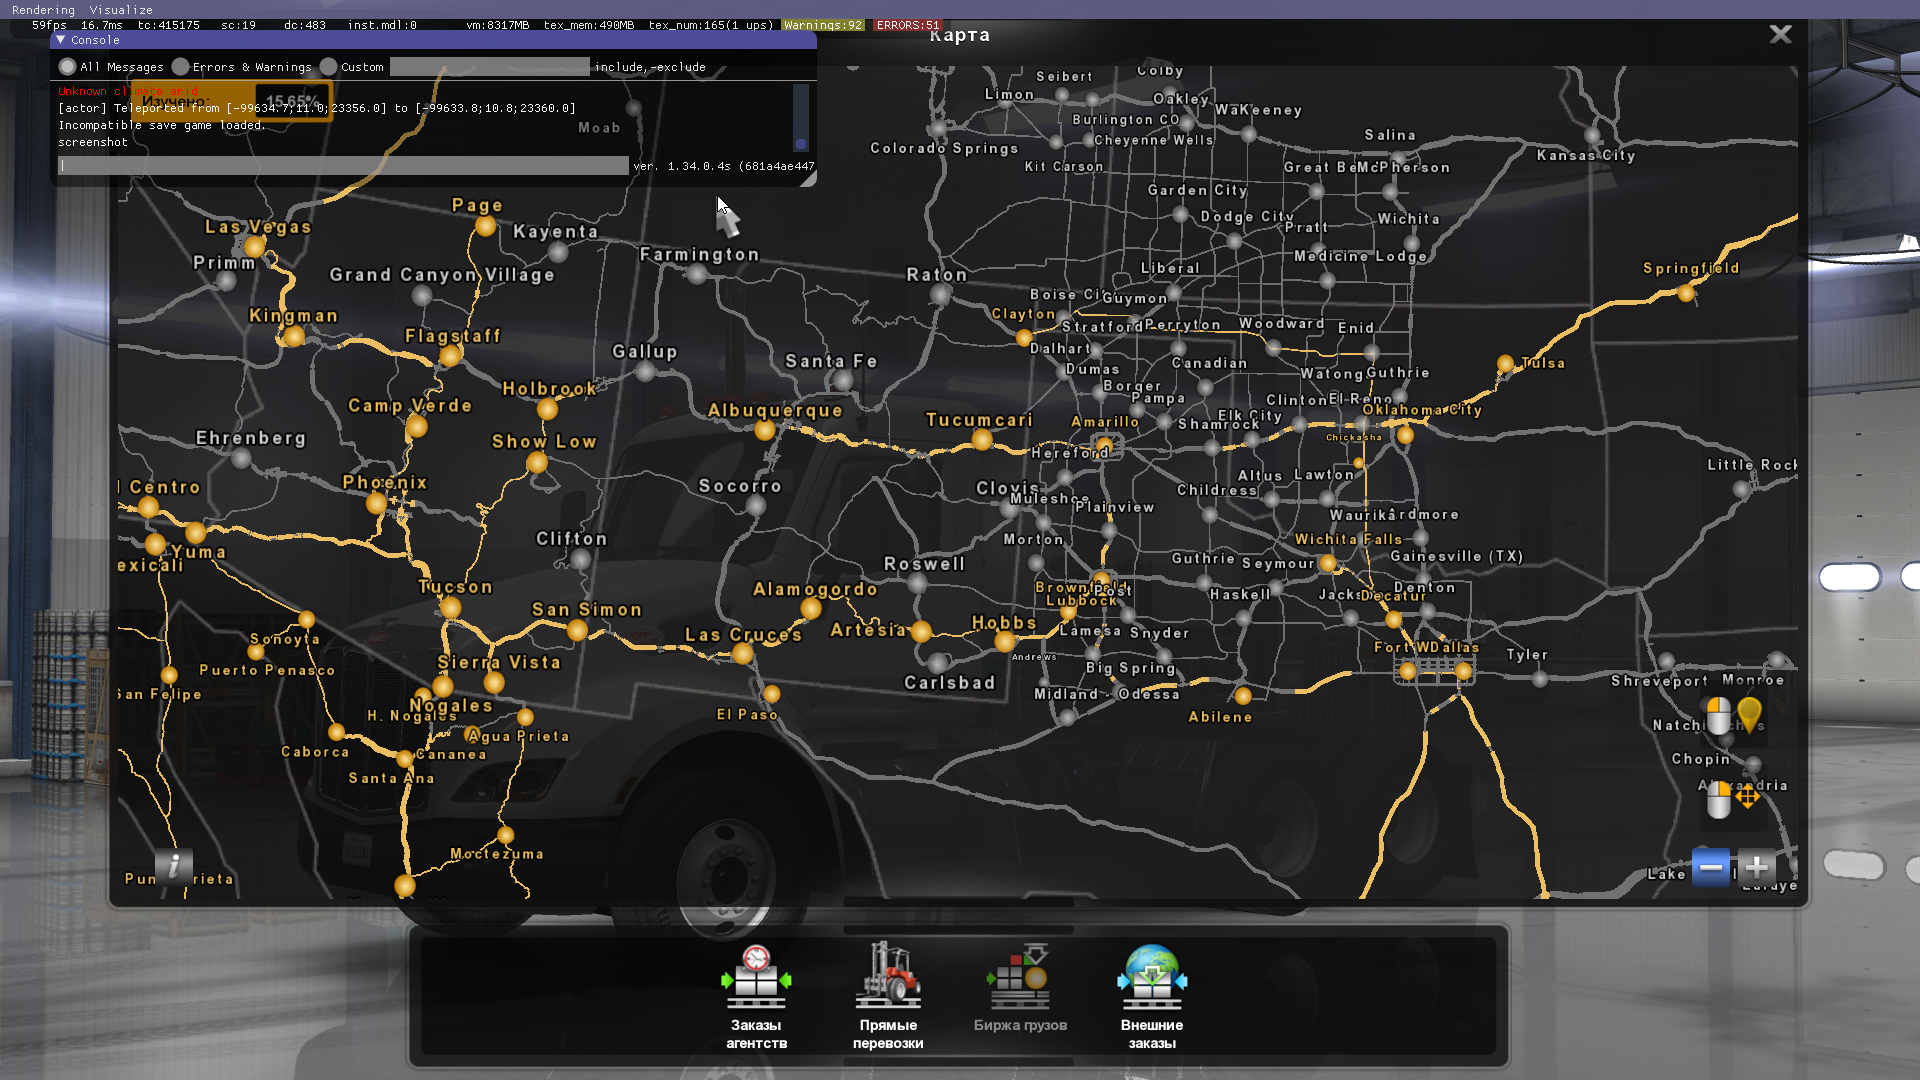Click the Farmington city label

point(699,255)
